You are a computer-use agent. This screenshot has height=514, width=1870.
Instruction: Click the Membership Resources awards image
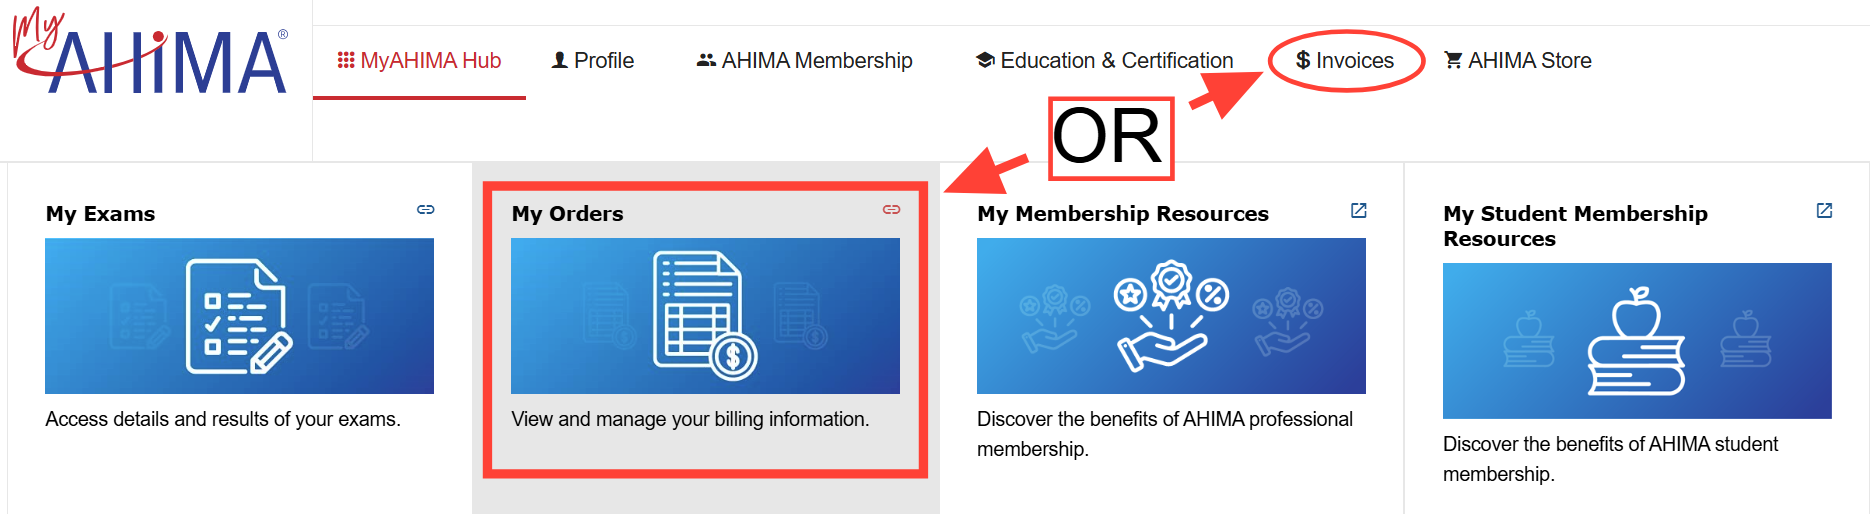point(1171,316)
